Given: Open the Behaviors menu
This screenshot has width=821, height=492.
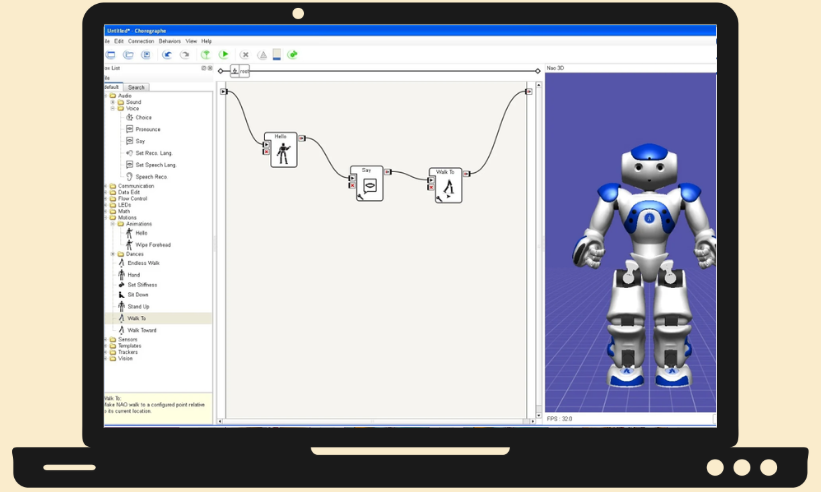Looking at the screenshot, I should click(x=170, y=41).
